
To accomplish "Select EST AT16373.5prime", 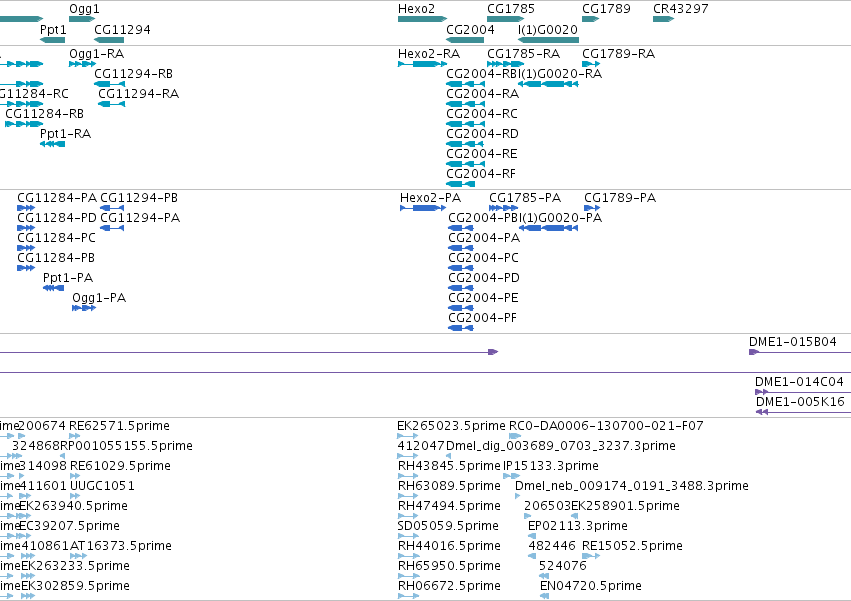I will point(78,556).
